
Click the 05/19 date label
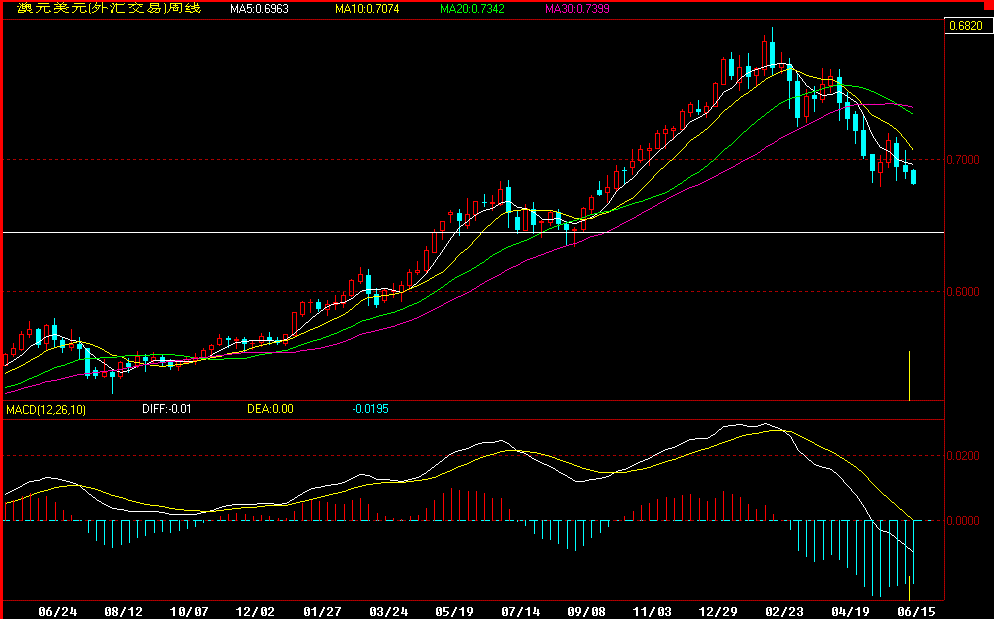(454, 611)
